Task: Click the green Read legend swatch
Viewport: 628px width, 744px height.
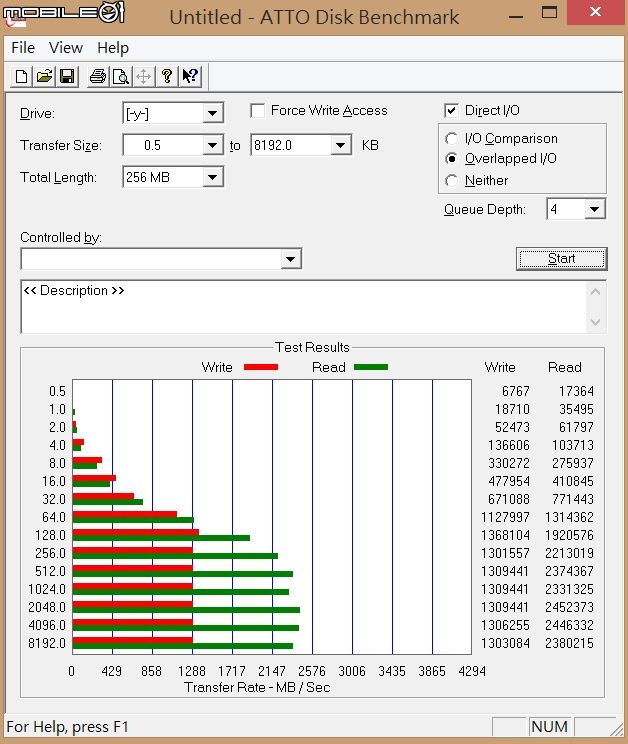Action: click(x=371, y=367)
